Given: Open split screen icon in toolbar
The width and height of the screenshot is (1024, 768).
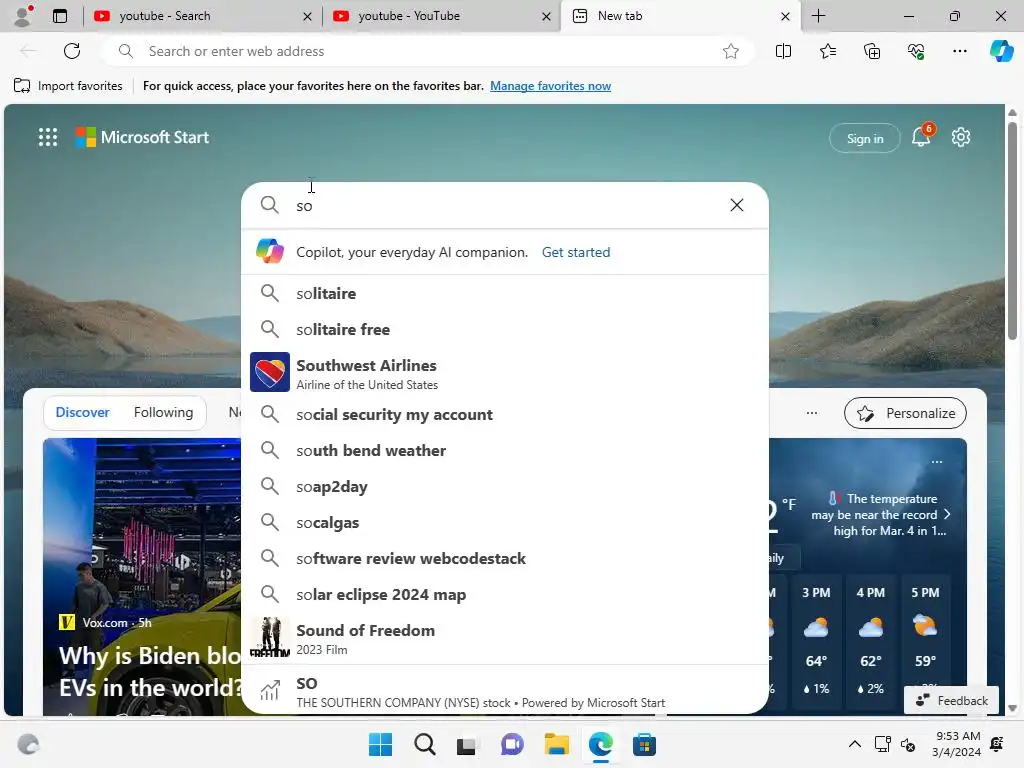Looking at the screenshot, I should tap(783, 51).
